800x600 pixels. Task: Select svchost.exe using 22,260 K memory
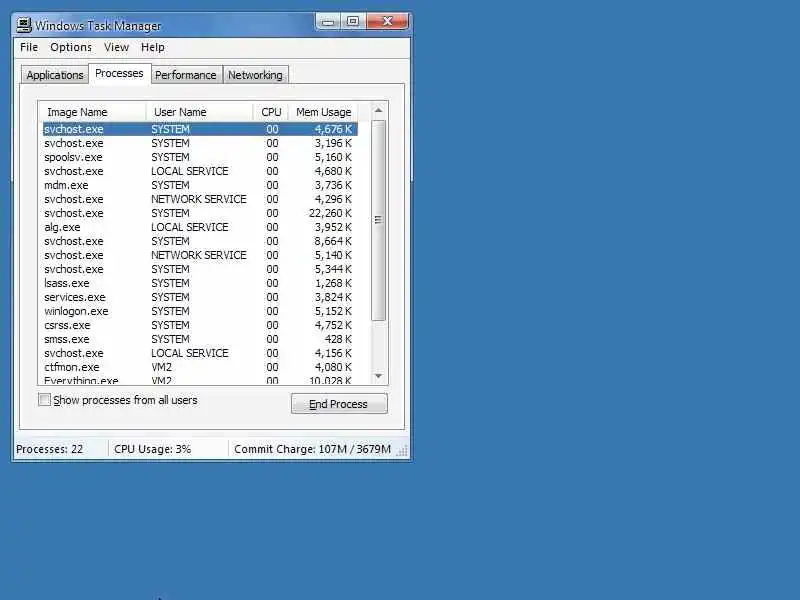tap(199, 213)
